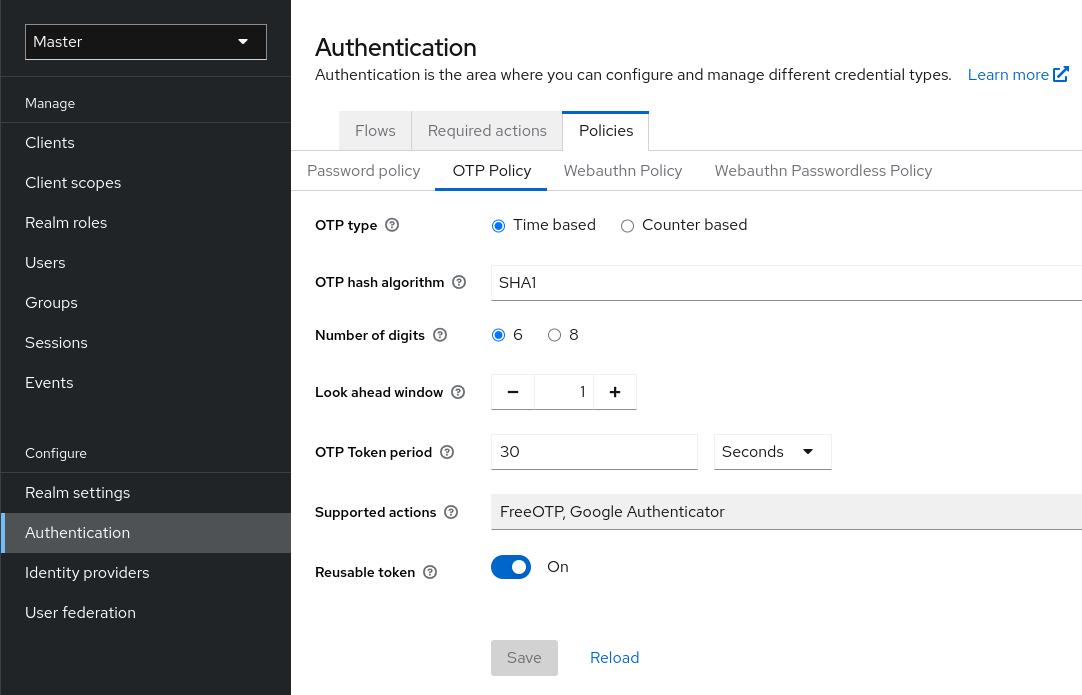The image size is (1082, 695).
Task: Click help icon next to OTP type
Action: (392, 225)
